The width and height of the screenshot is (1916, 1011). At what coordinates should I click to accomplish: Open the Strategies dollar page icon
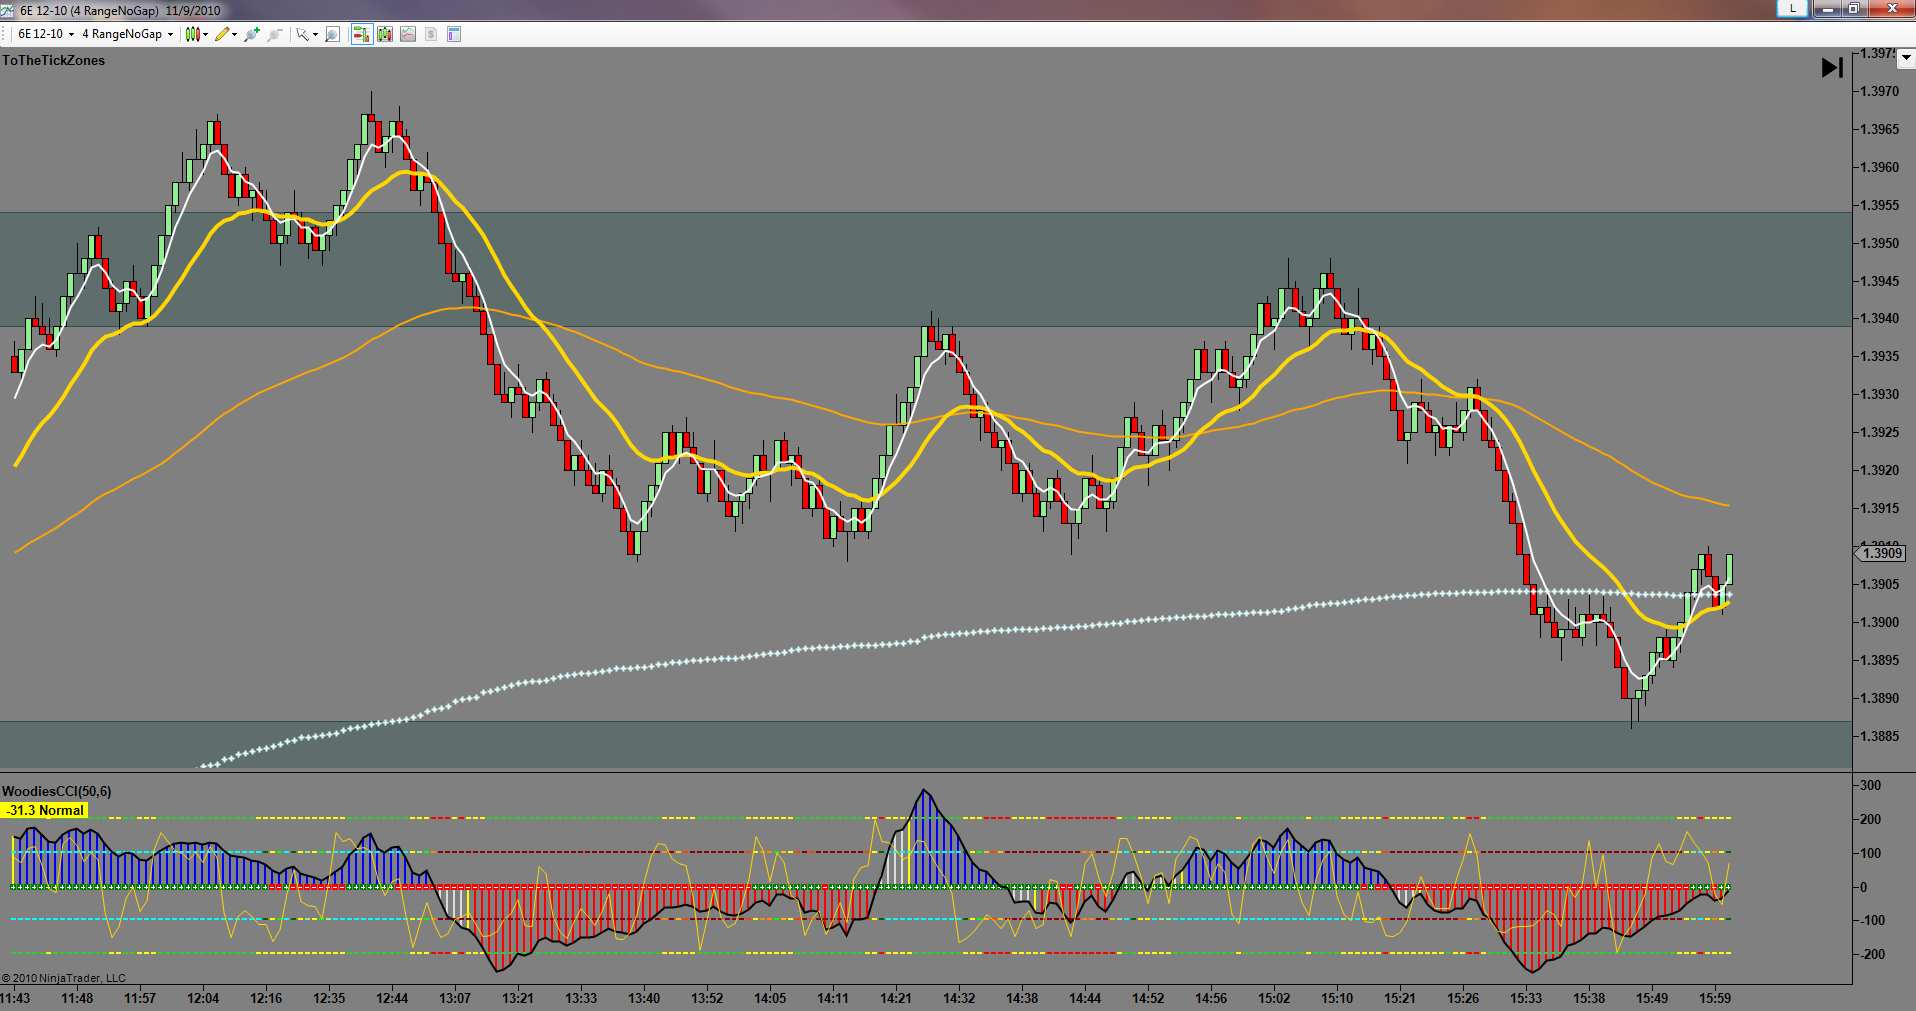[431, 34]
